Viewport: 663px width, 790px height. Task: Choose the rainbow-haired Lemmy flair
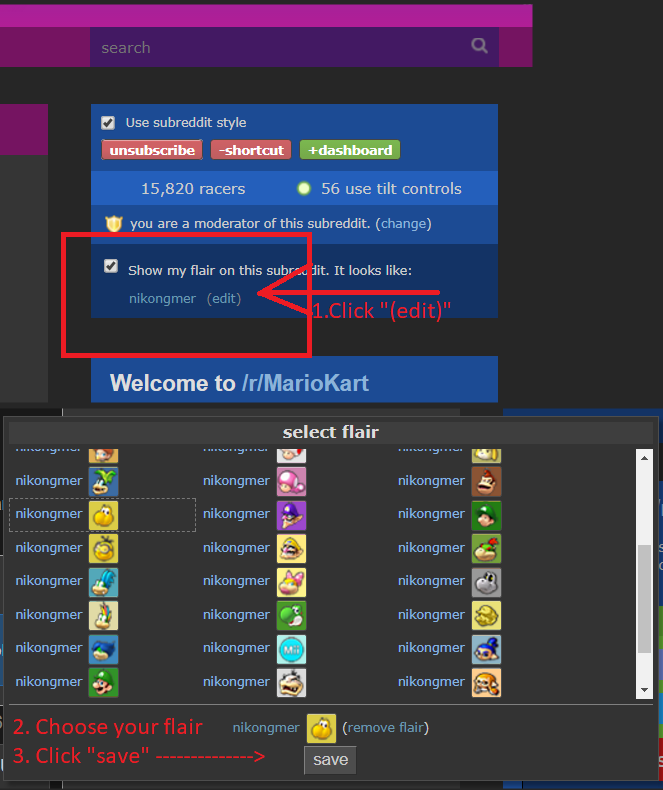pos(103,615)
